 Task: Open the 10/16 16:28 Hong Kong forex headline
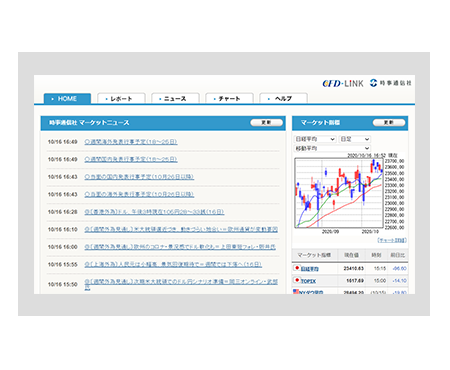coord(154,212)
